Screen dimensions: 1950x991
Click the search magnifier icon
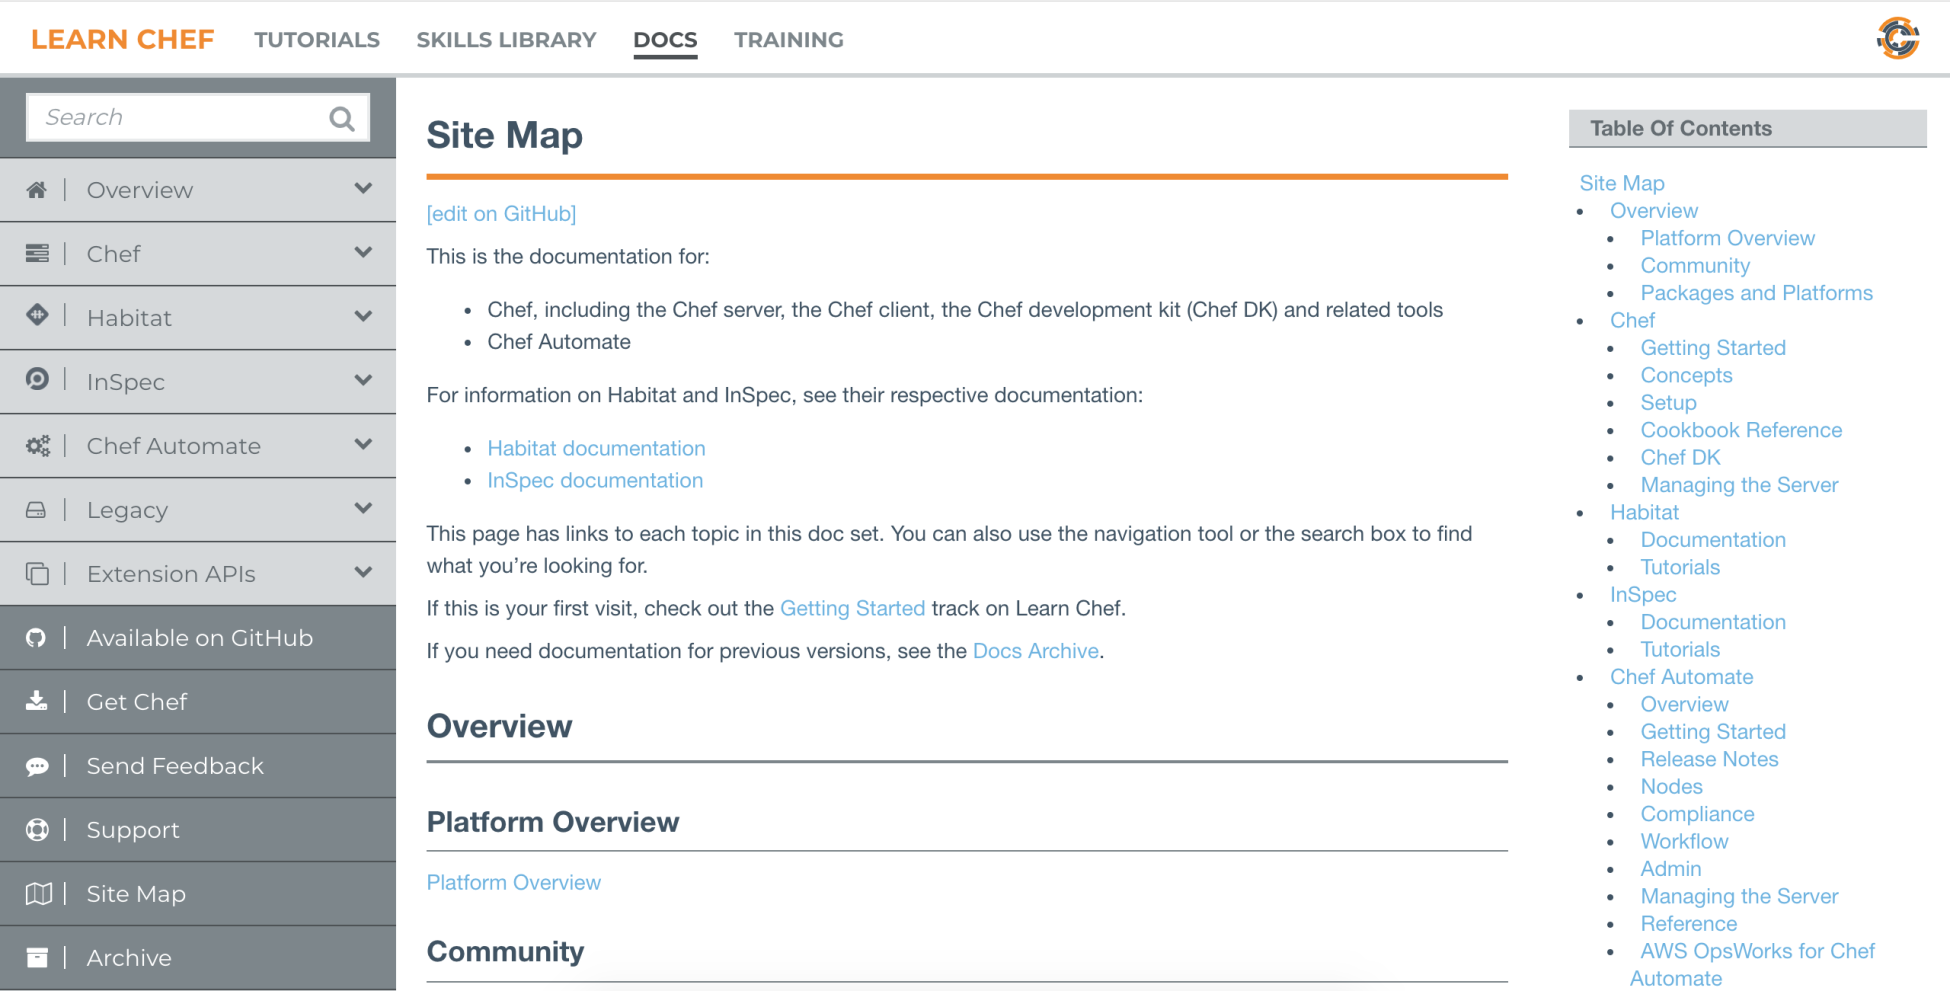342,119
